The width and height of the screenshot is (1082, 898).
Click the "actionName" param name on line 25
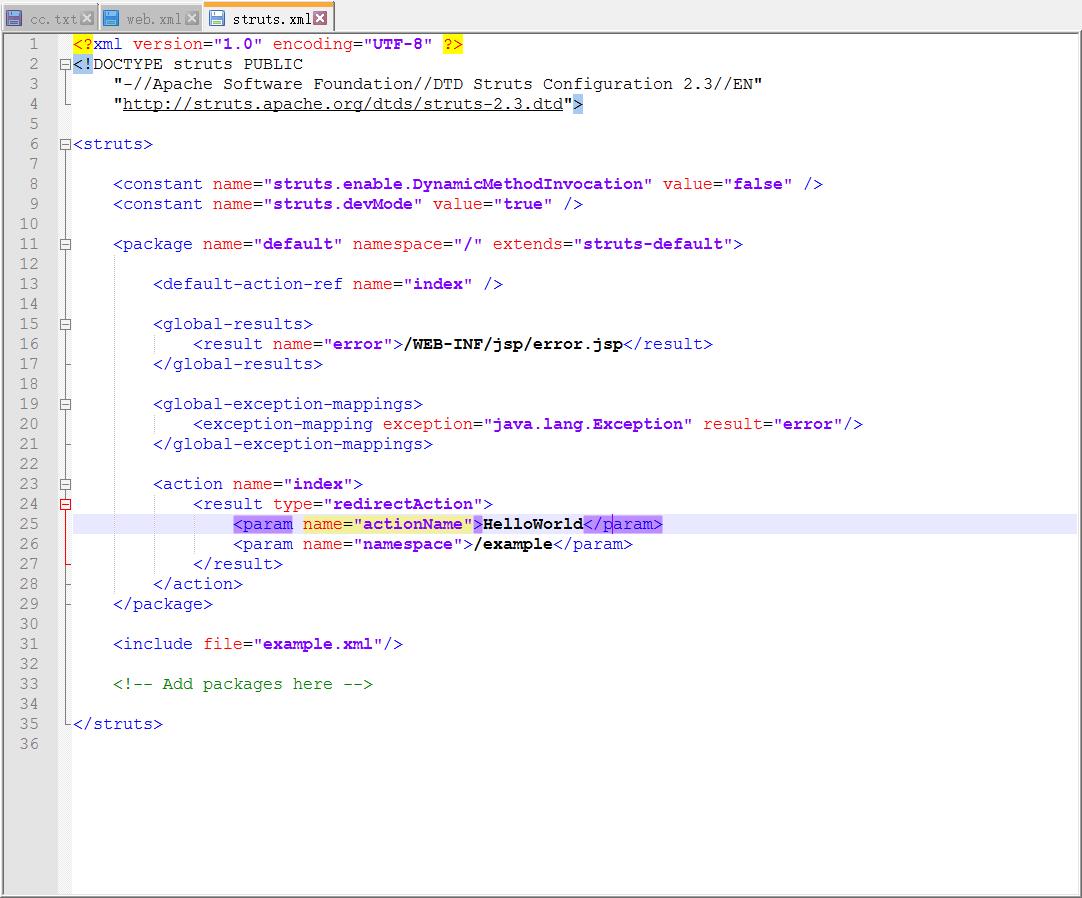point(413,525)
